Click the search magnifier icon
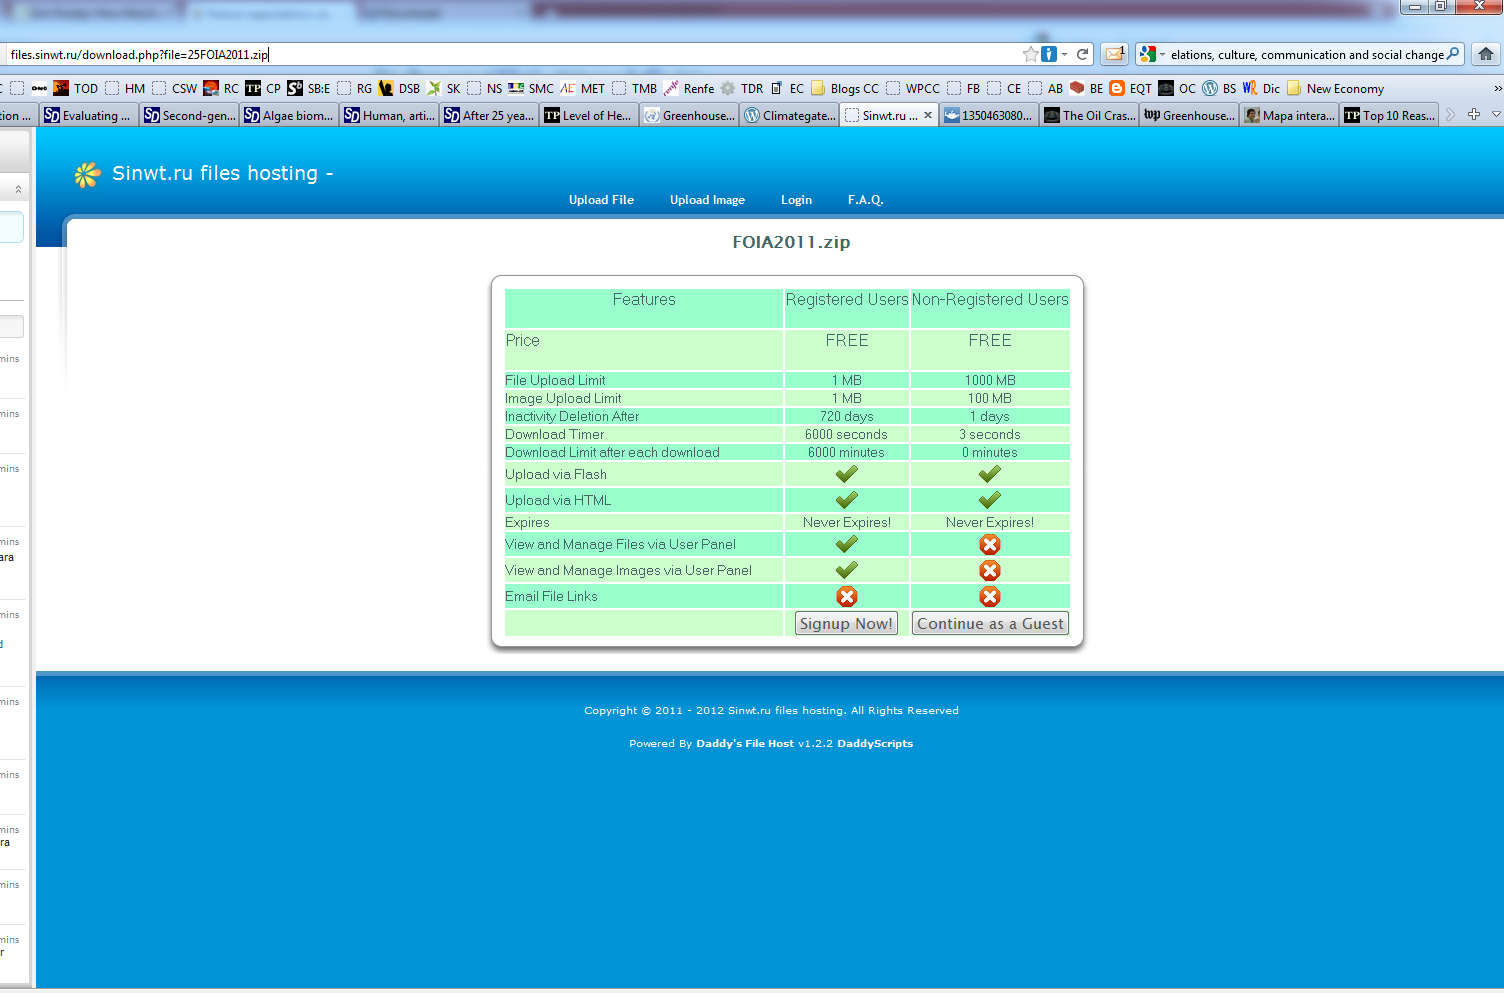 click(x=1453, y=54)
